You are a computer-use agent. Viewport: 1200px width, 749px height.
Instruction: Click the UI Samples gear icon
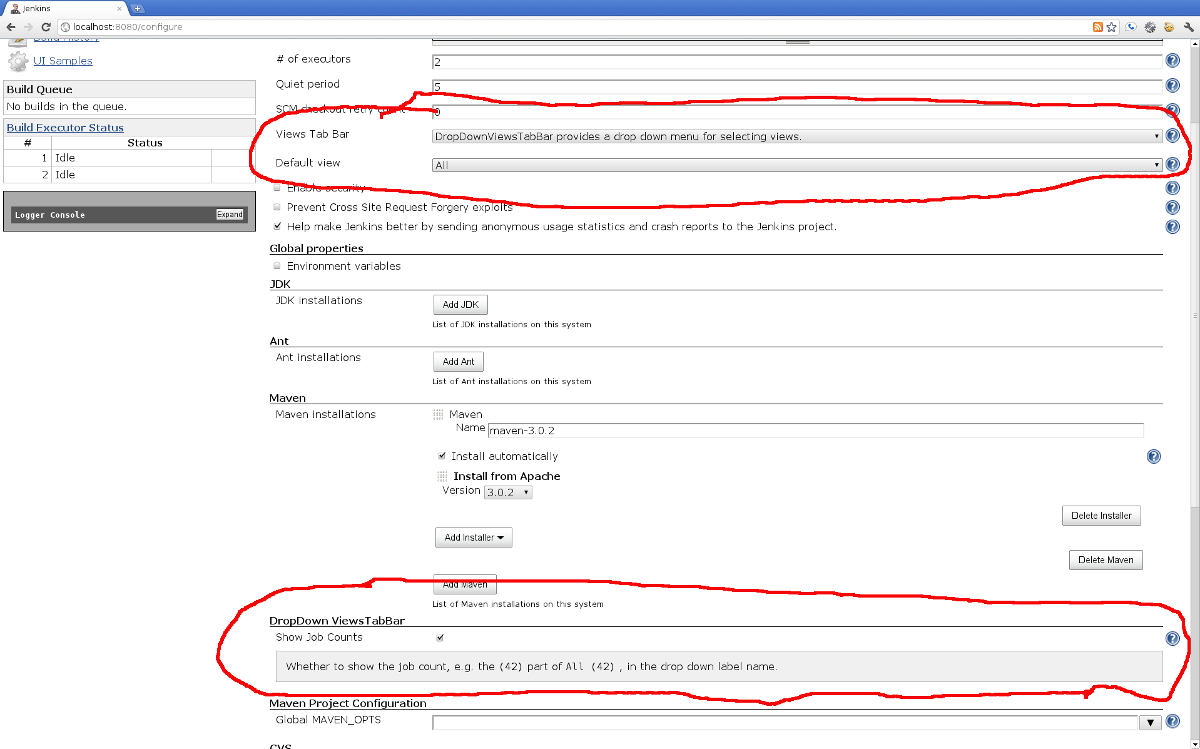coord(17,62)
